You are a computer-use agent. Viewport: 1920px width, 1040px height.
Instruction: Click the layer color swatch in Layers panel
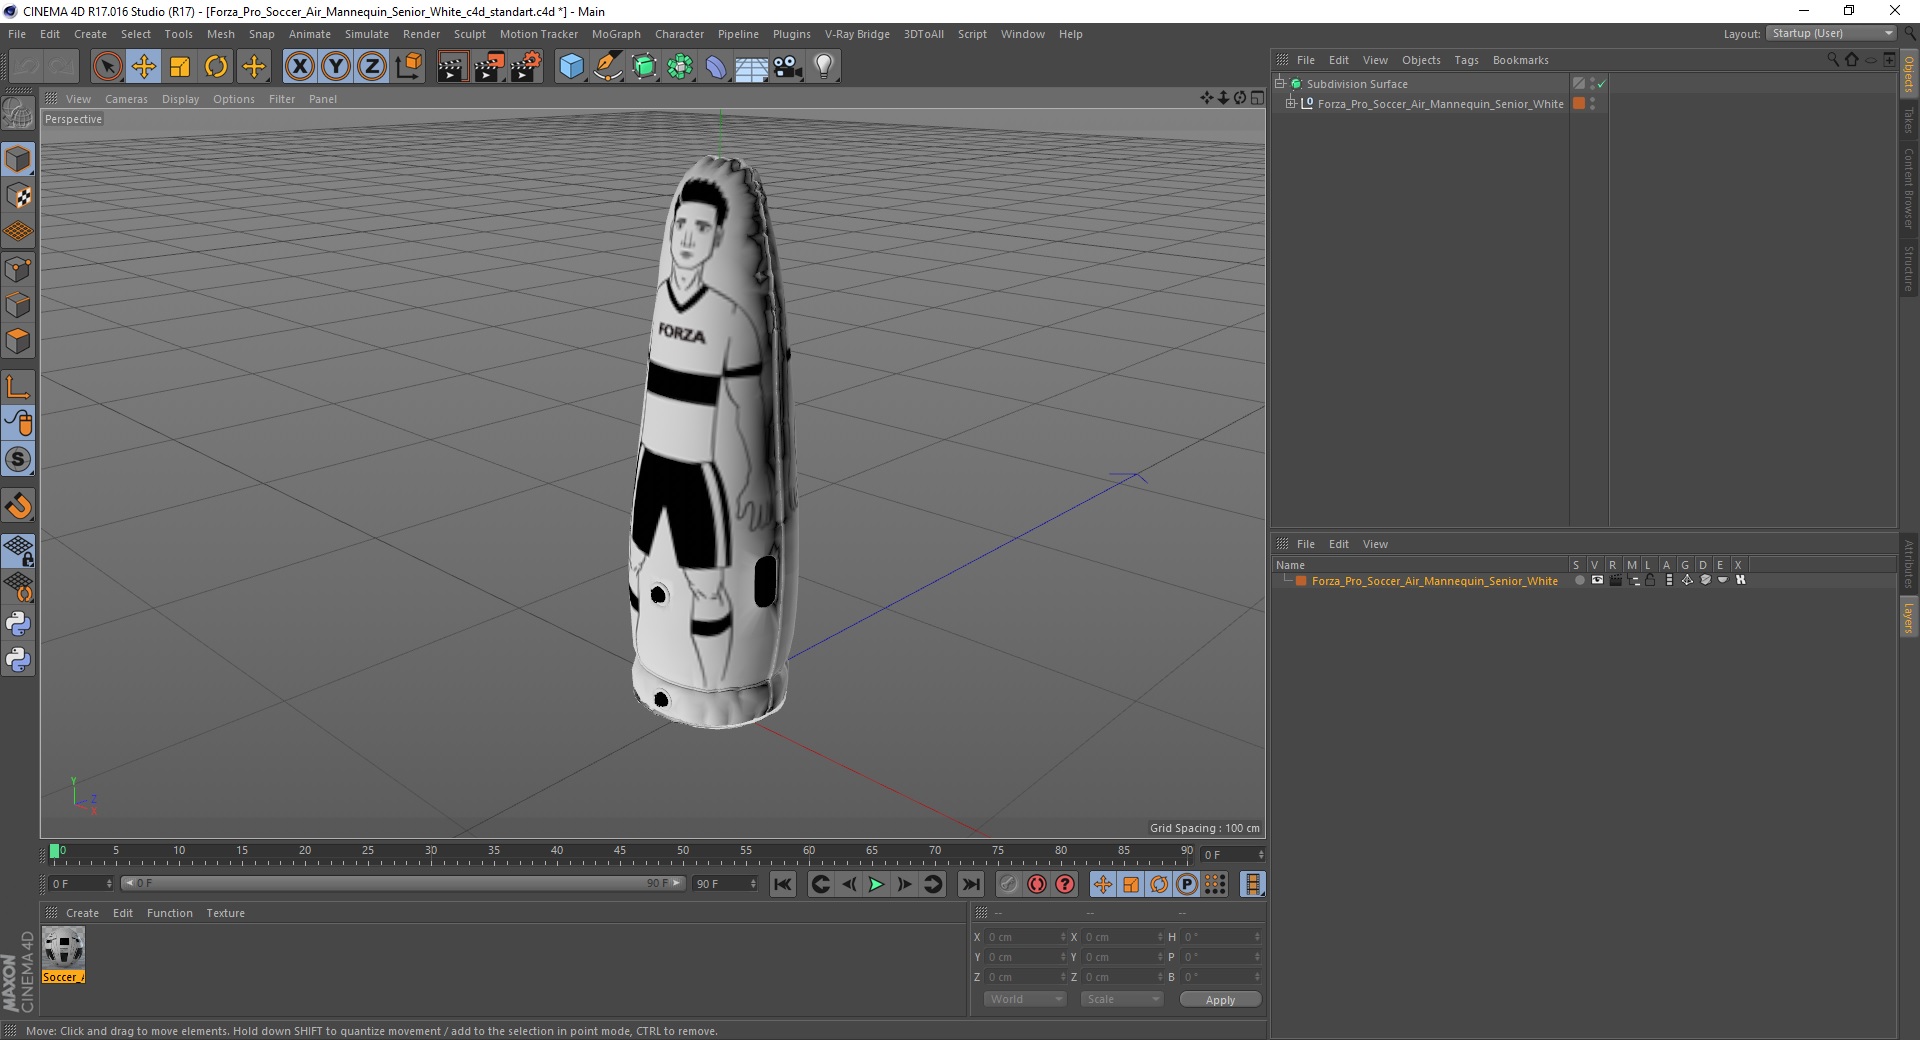1301,581
